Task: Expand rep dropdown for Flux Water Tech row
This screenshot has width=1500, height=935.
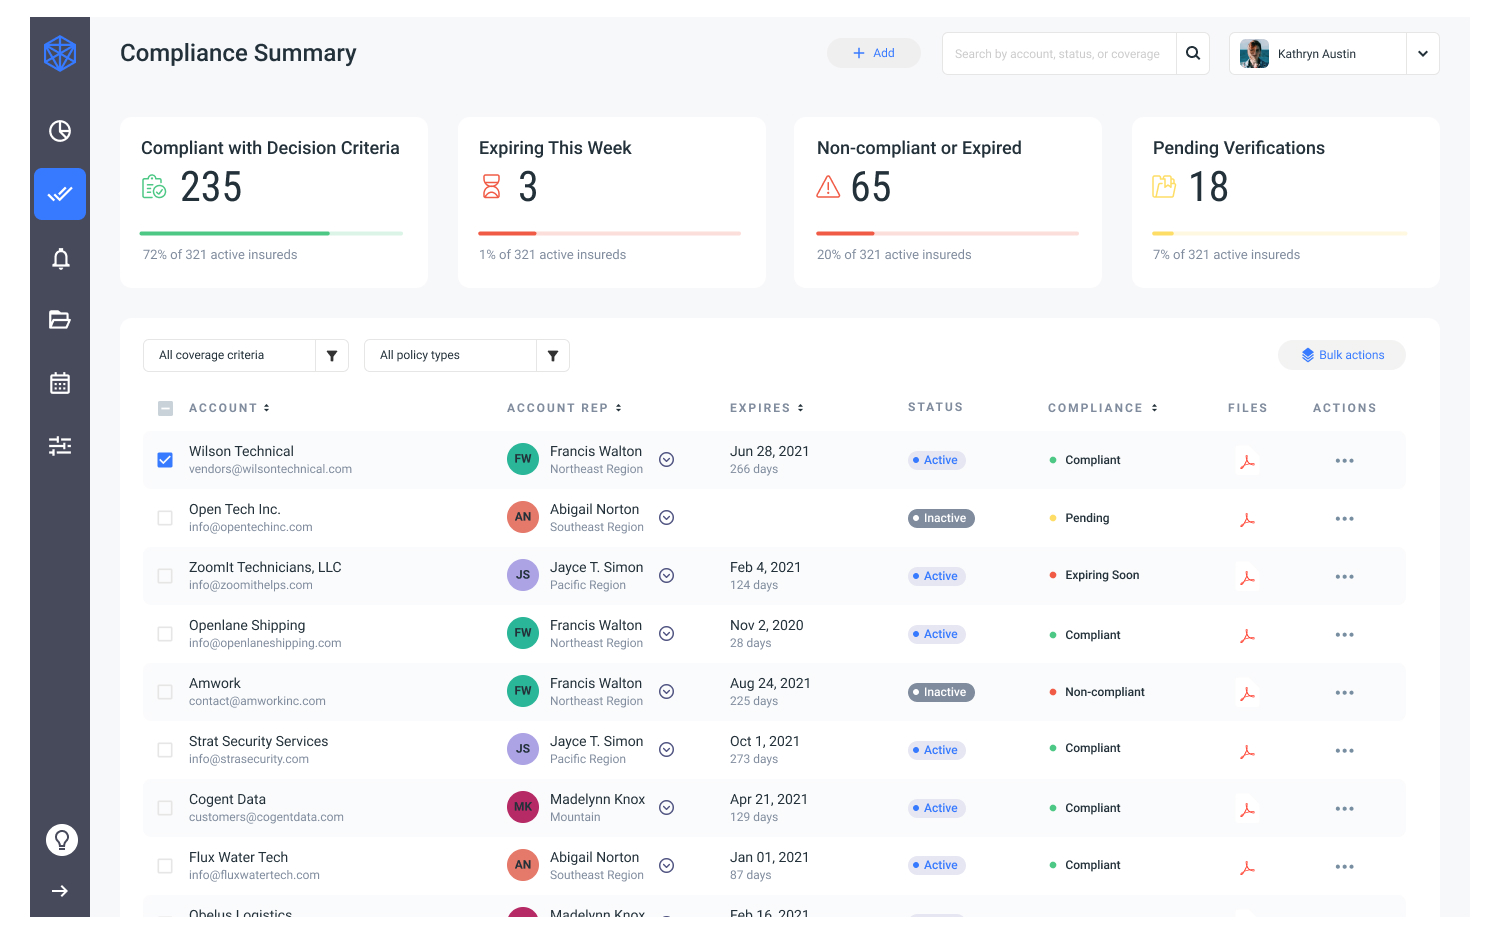Action: [x=667, y=866]
